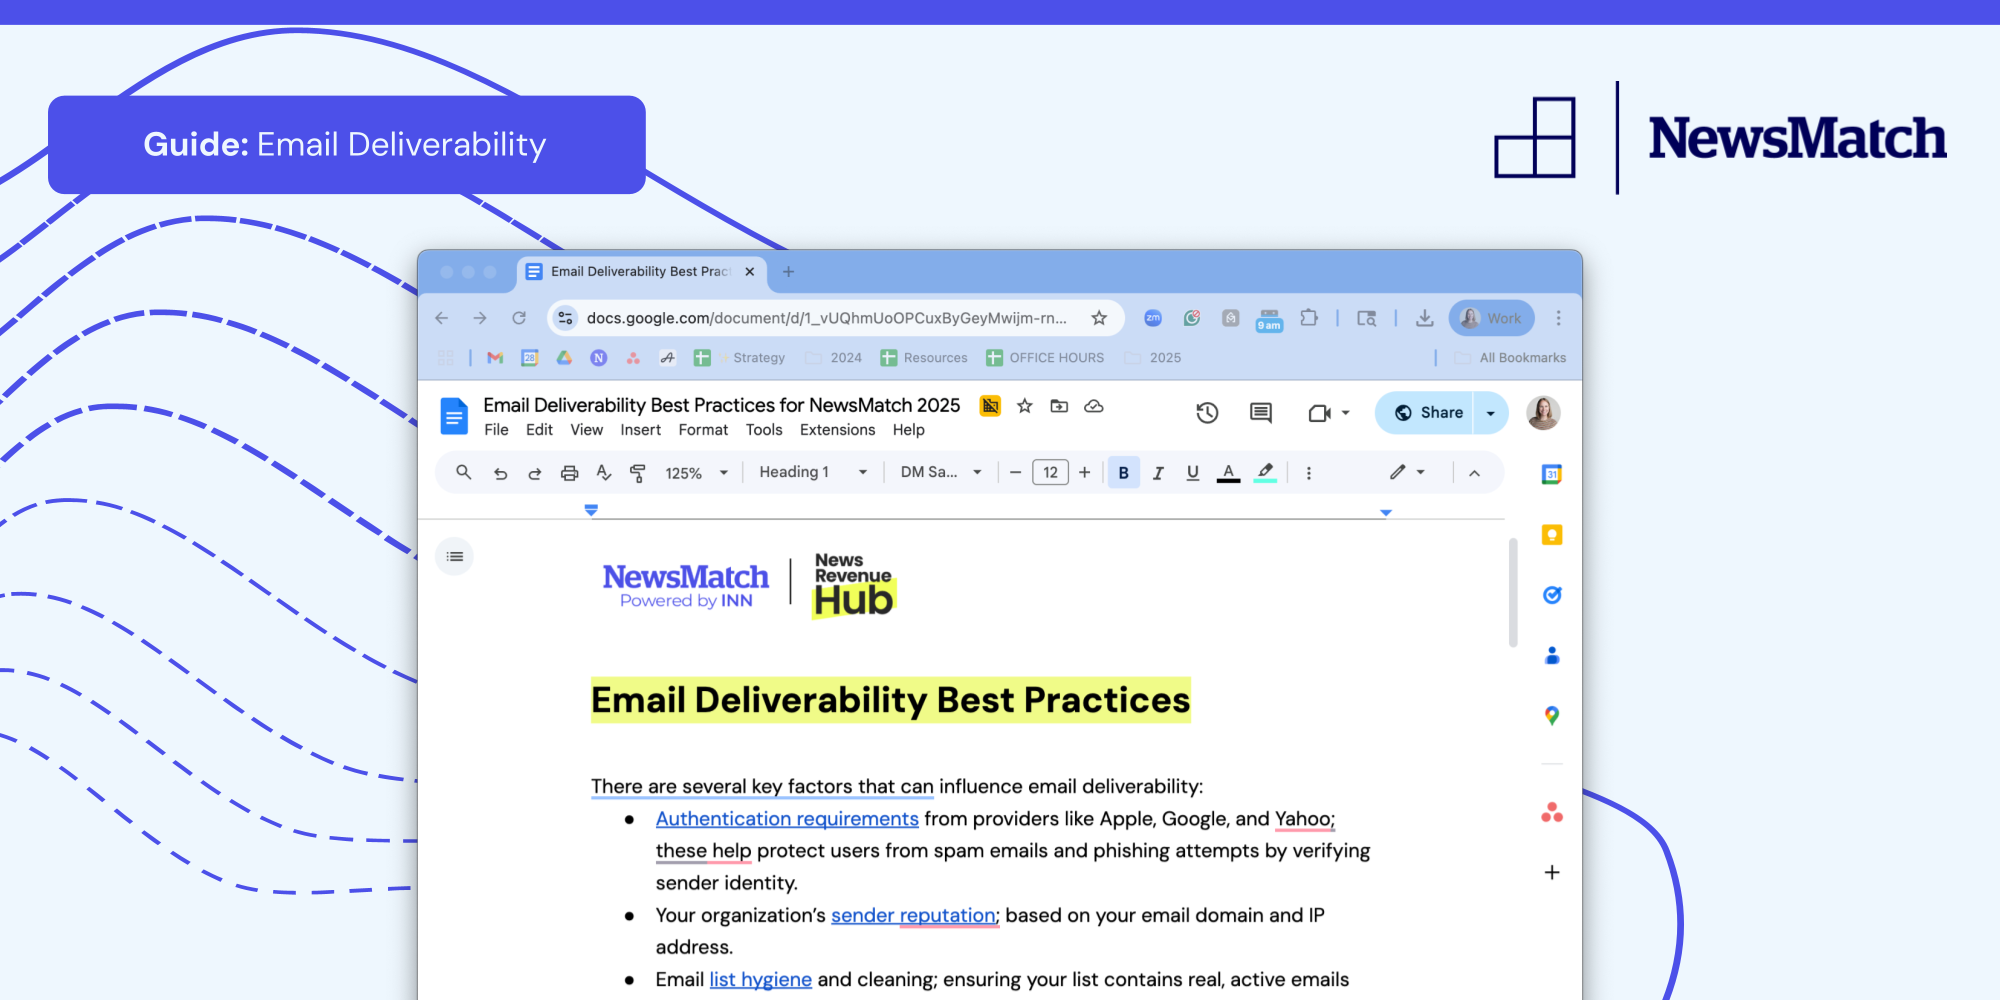The height and width of the screenshot is (1000, 2000).
Task: Toggle bold formatting
Action: point(1124,473)
